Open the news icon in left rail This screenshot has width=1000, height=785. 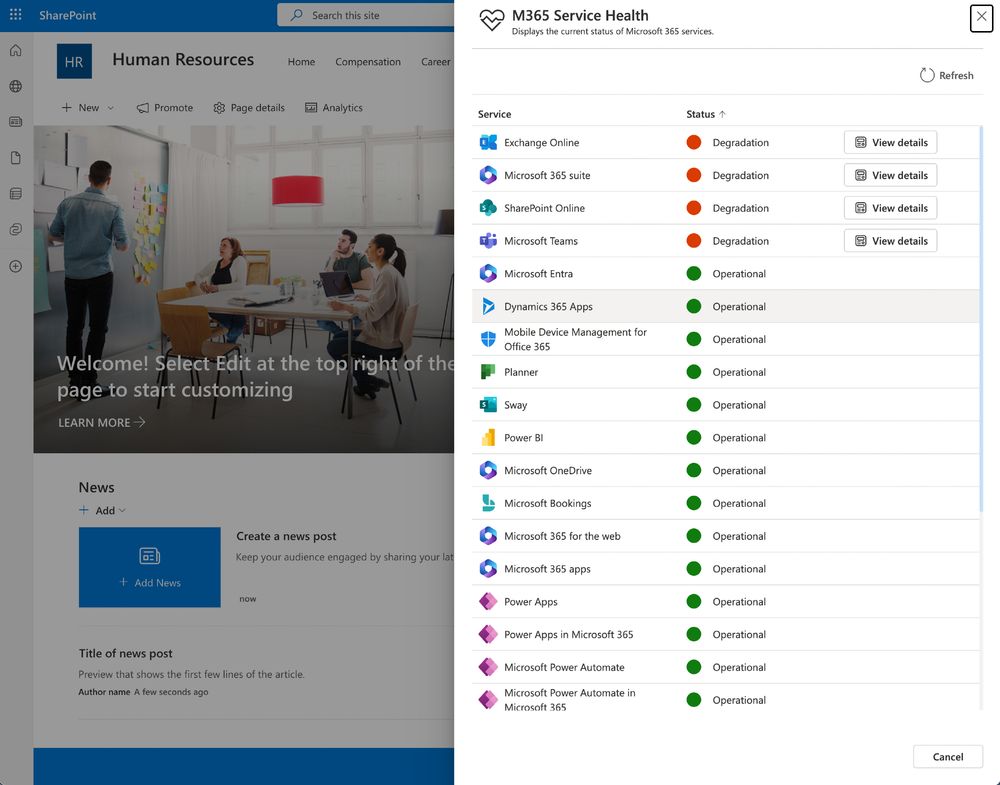tap(16, 122)
